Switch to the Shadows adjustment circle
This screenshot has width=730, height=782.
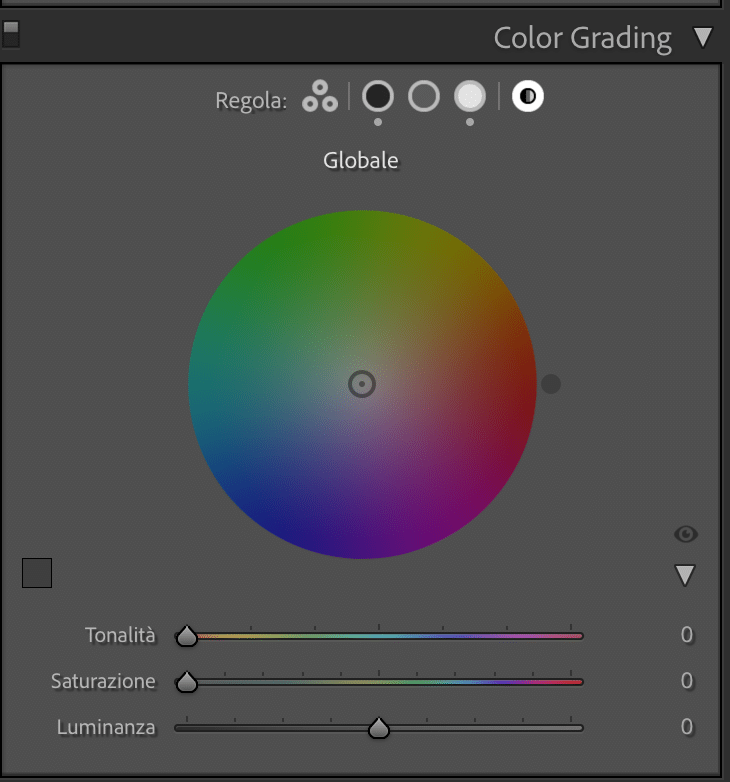(378, 96)
